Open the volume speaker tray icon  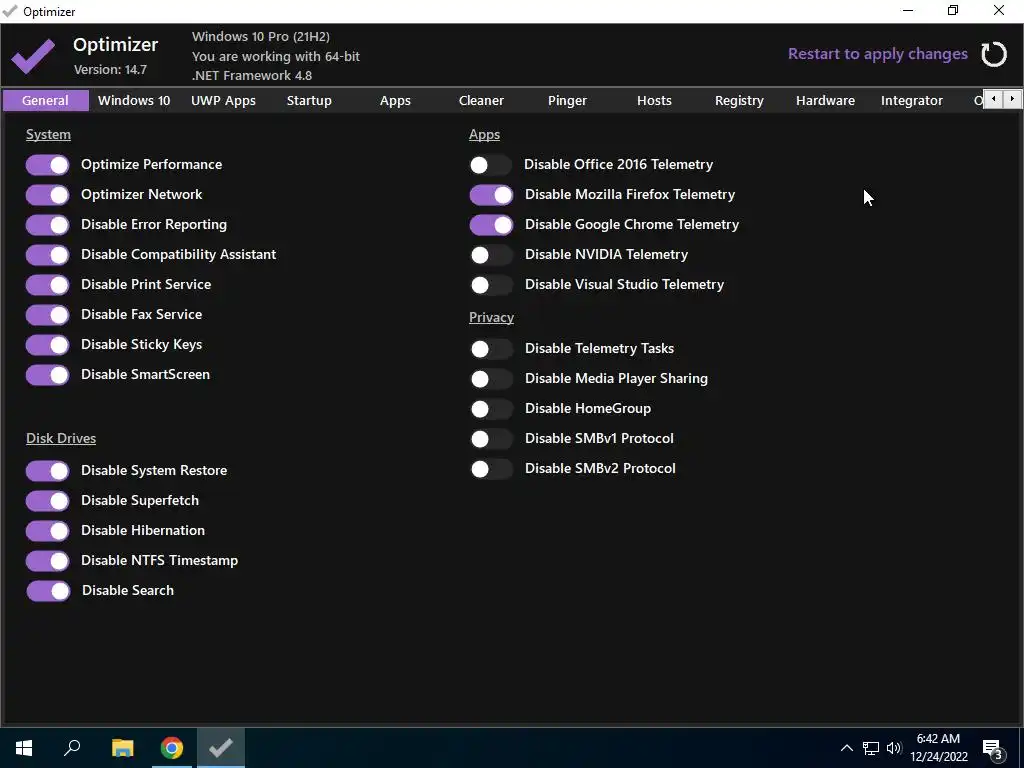[x=894, y=748]
